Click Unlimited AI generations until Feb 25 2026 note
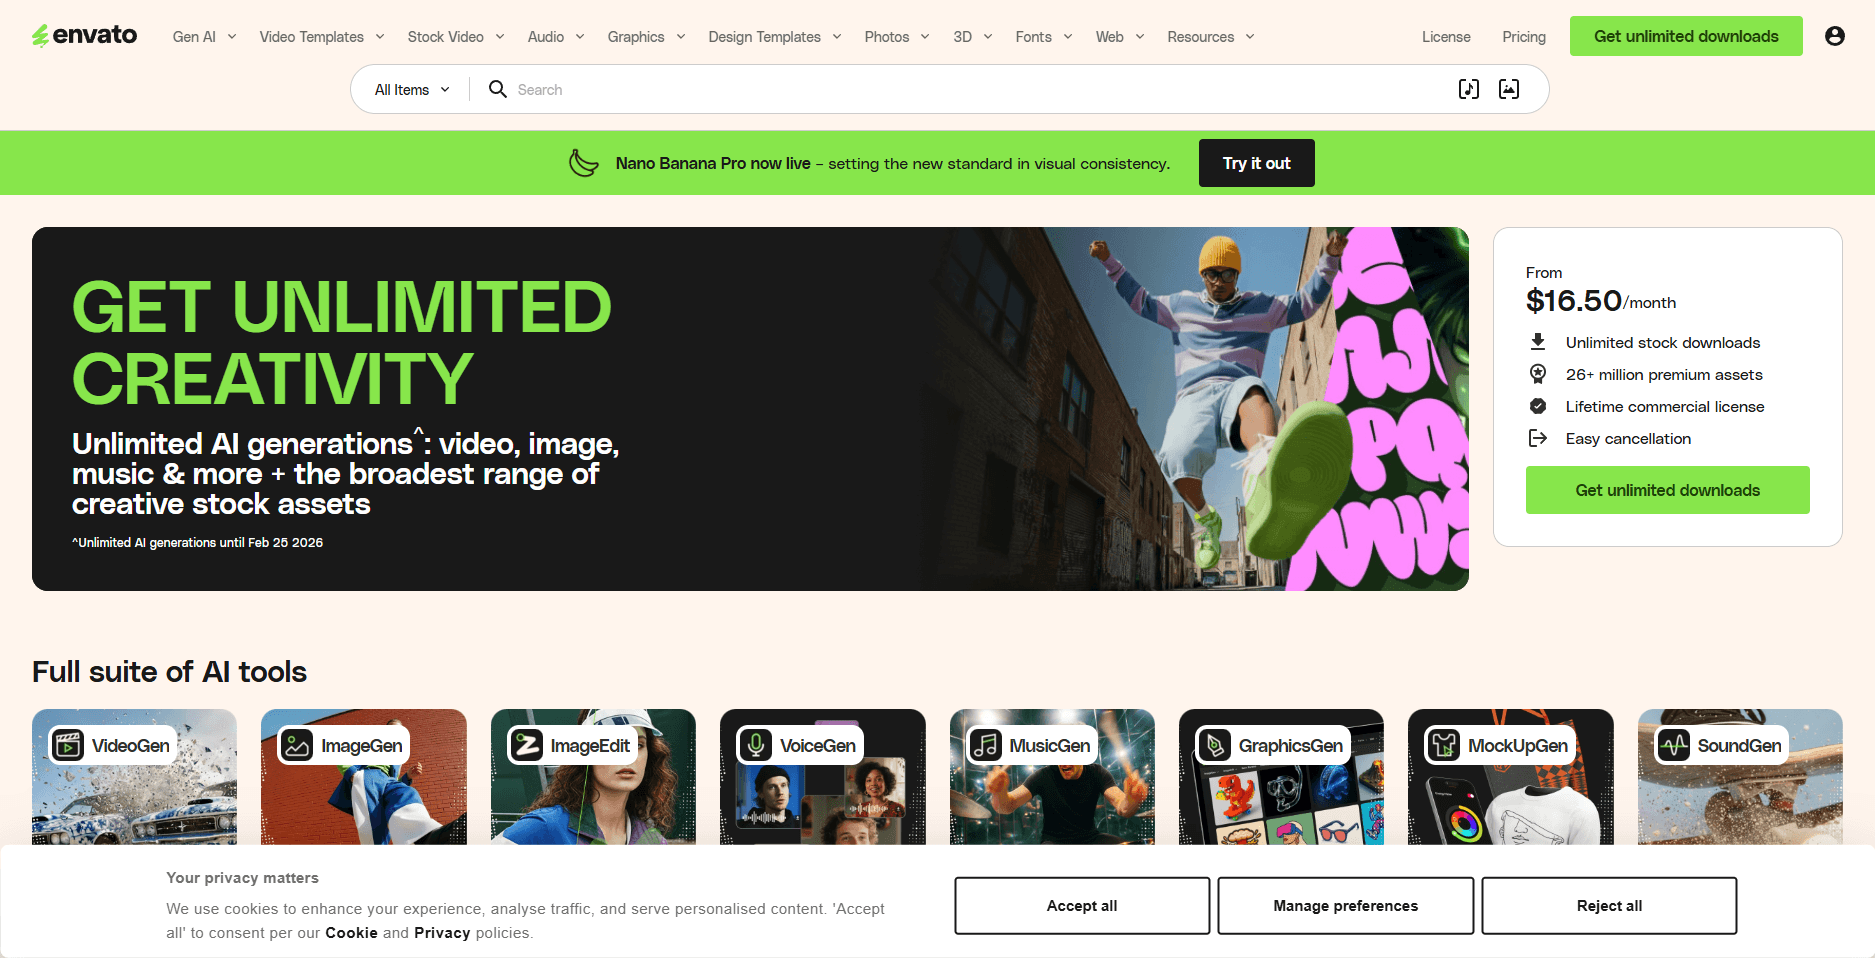This screenshot has height=958, width=1875. coord(197,543)
